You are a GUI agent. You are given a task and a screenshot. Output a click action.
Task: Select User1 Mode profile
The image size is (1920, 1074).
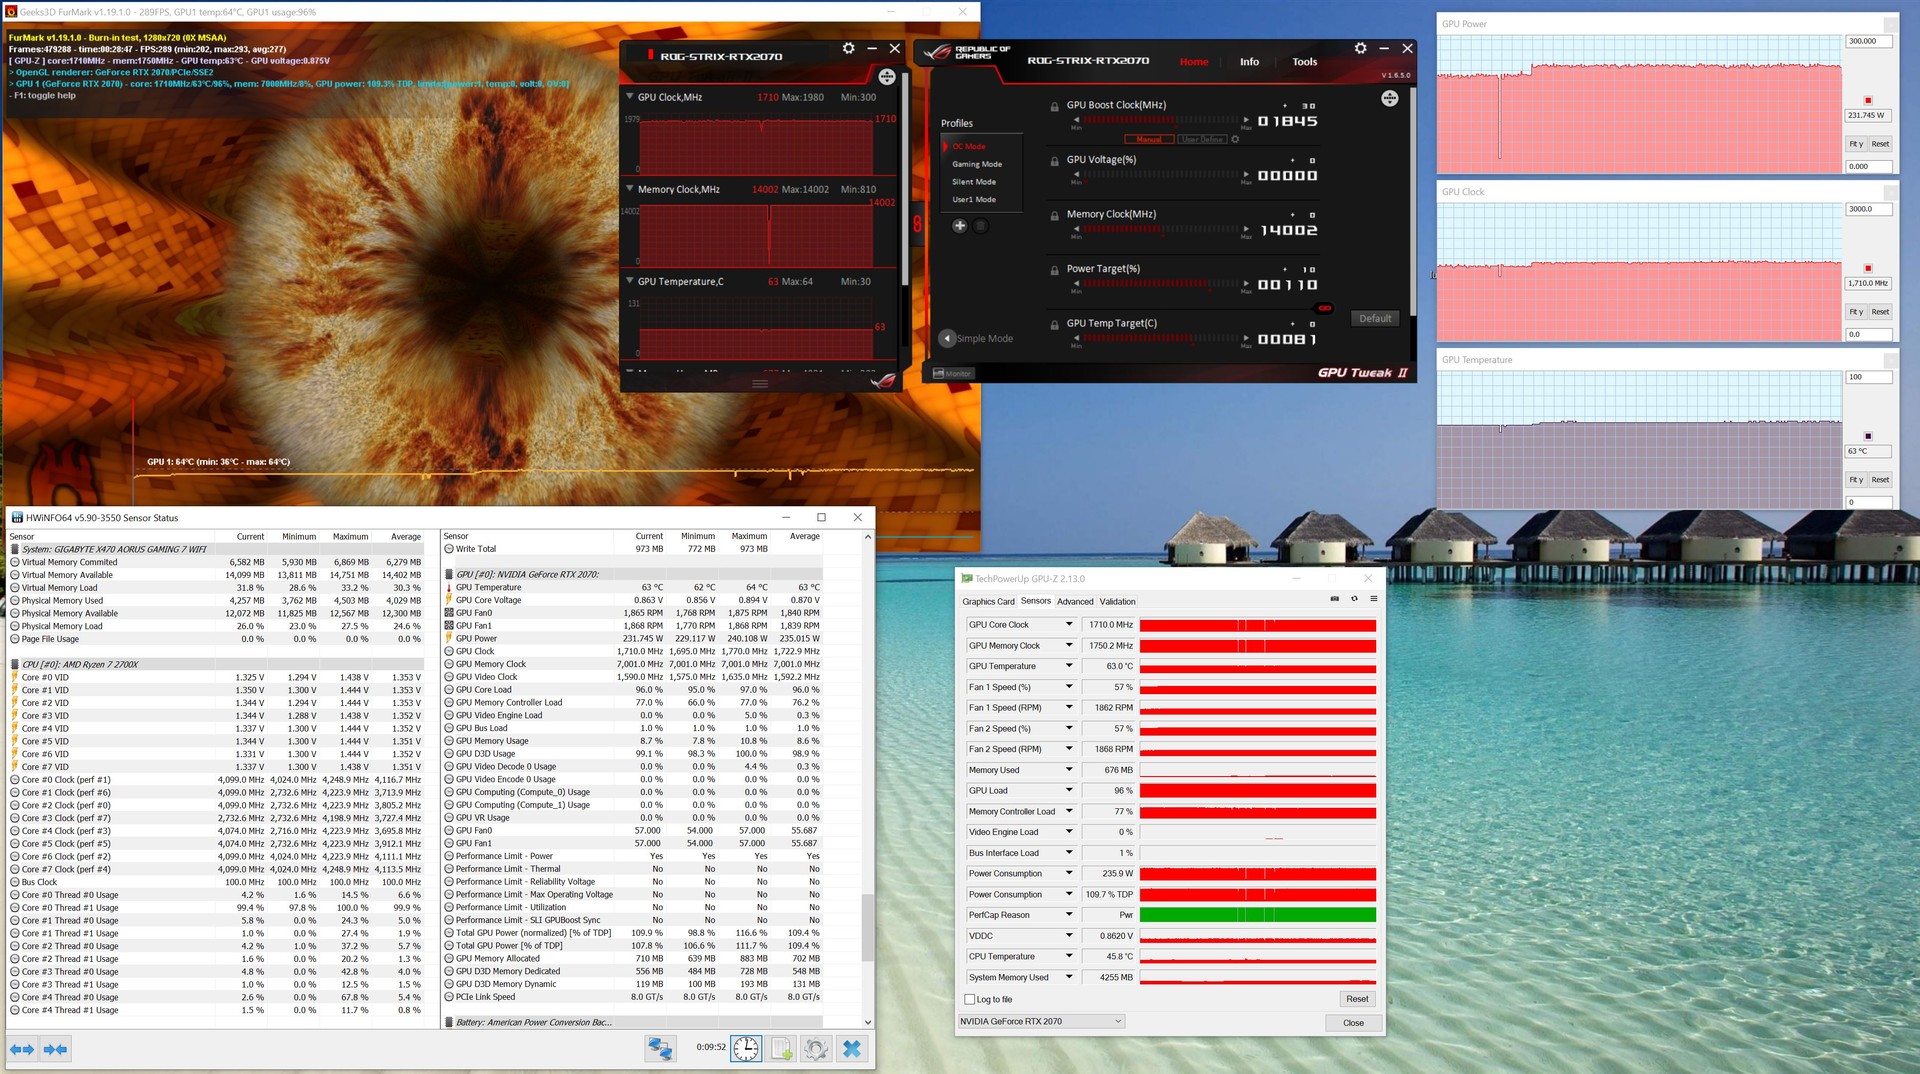pos(974,200)
